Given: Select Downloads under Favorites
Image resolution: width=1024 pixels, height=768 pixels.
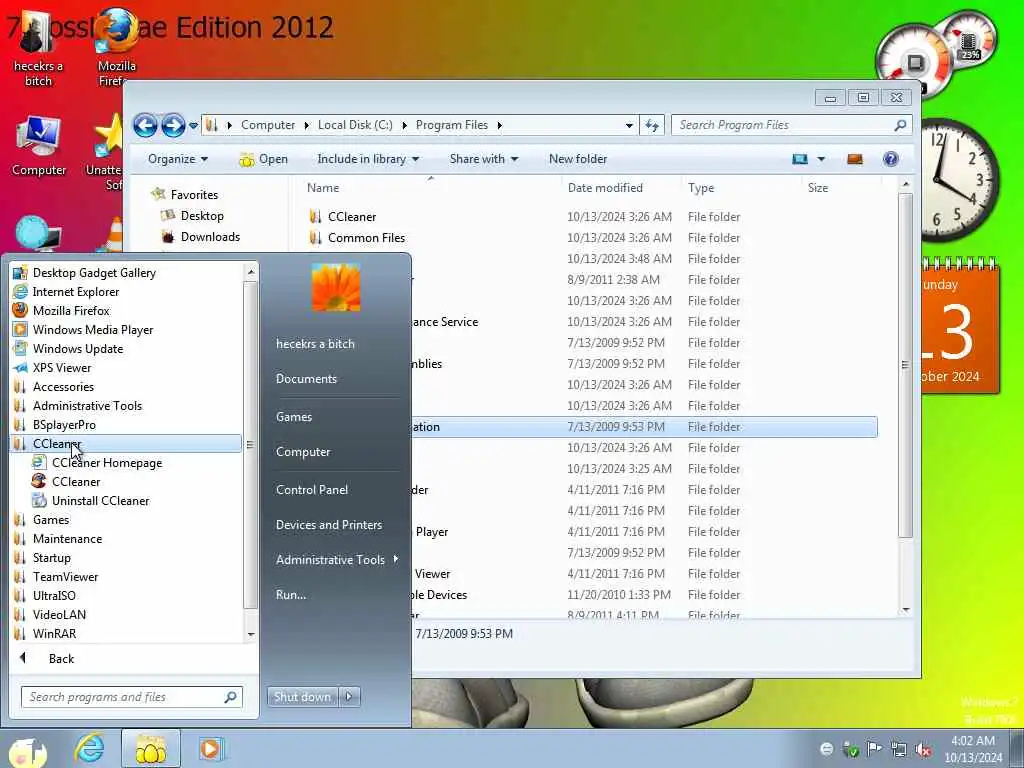Looking at the screenshot, I should (210, 236).
